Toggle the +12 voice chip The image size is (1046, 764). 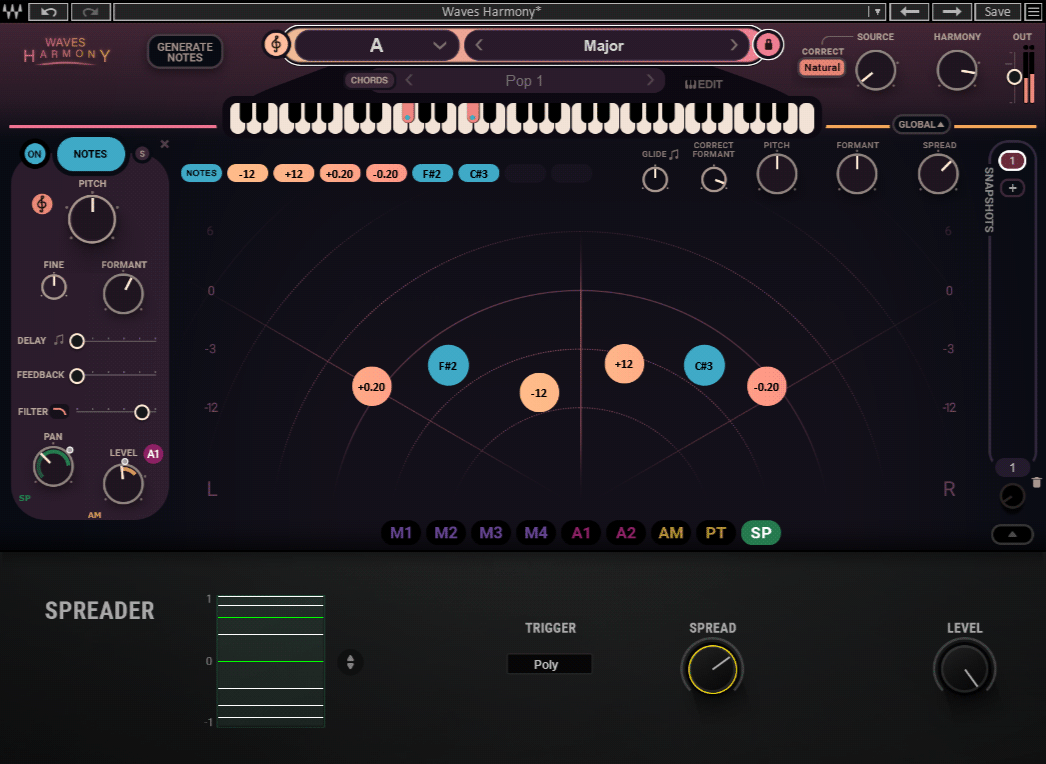(x=294, y=173)
